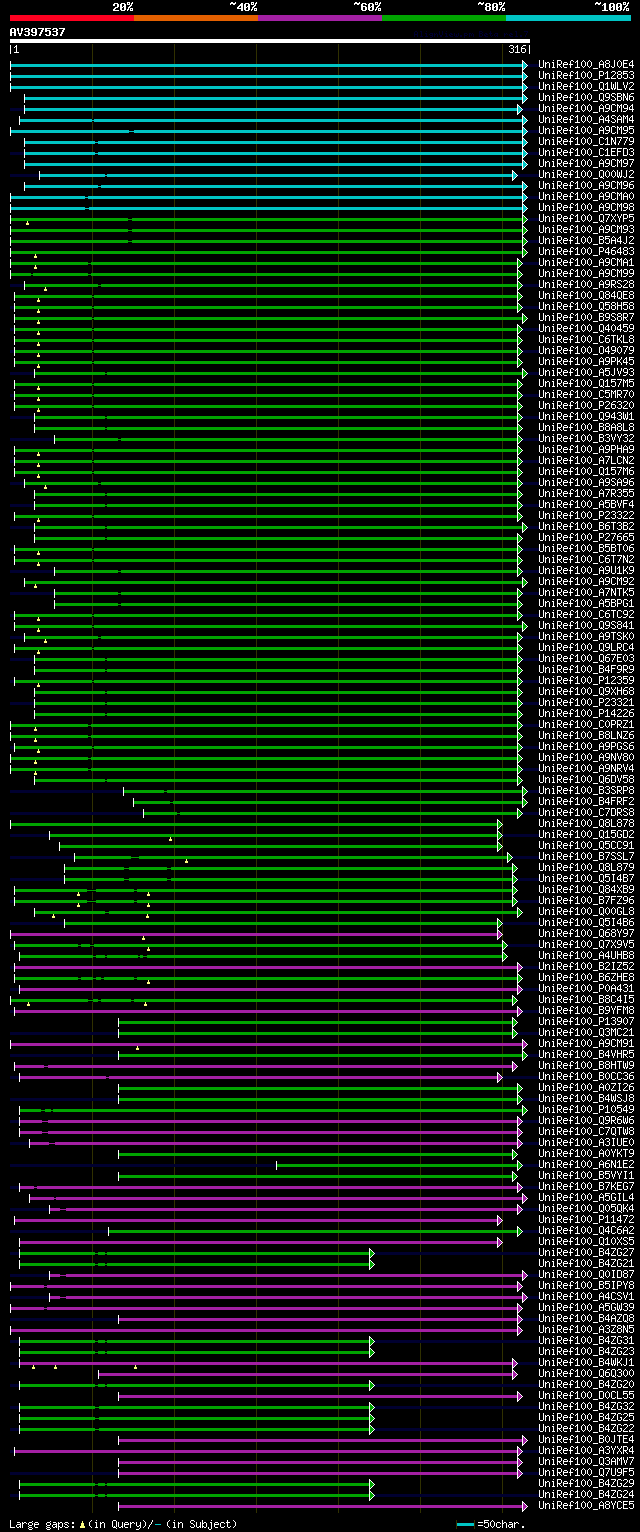Select the UniRef100_Q9S841 label
Image resolution: width=640 pixels, height=1532 pixels.
[x=586, y=625]
